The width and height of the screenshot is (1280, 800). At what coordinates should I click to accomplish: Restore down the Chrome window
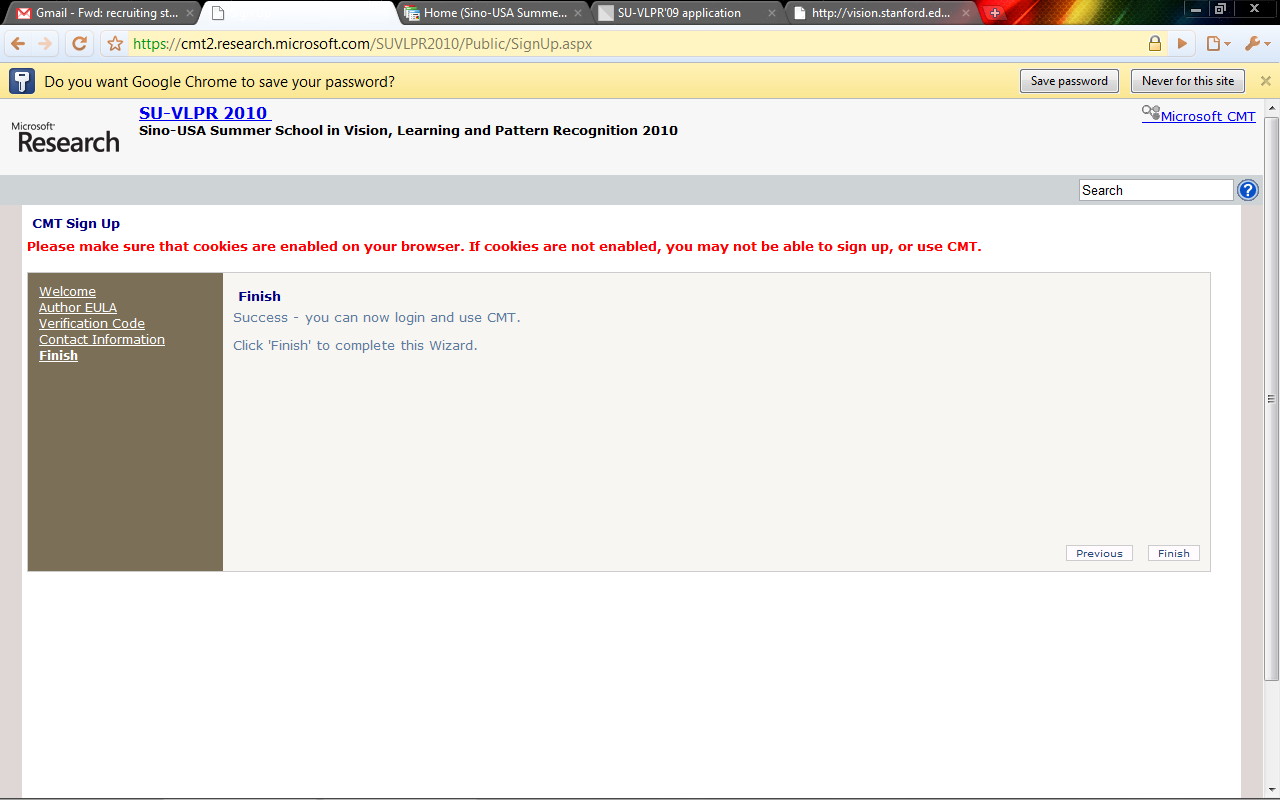(1221, 9)
